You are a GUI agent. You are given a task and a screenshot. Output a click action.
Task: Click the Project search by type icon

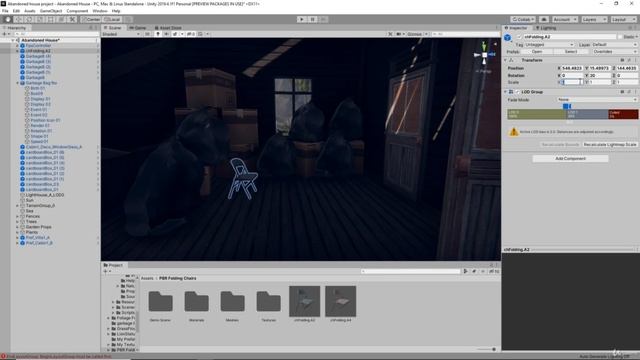(465, 271)
